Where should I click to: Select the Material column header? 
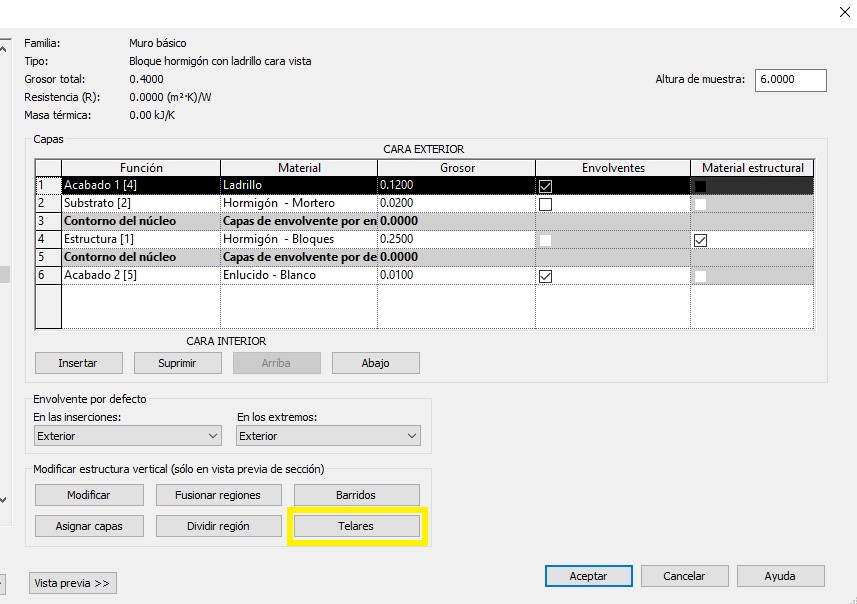pos(299,168)
